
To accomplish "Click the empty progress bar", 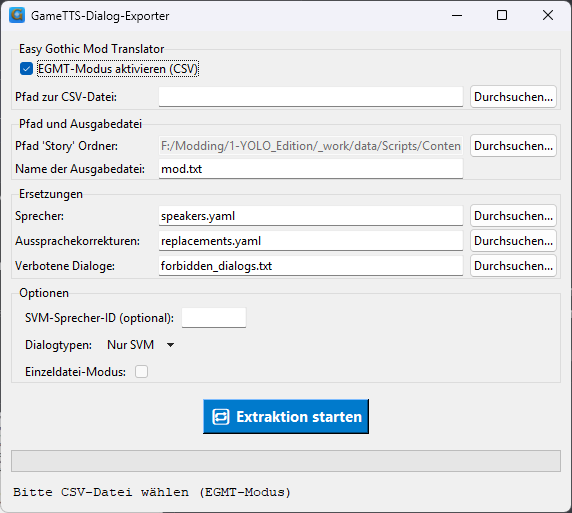I will (286, 461).
